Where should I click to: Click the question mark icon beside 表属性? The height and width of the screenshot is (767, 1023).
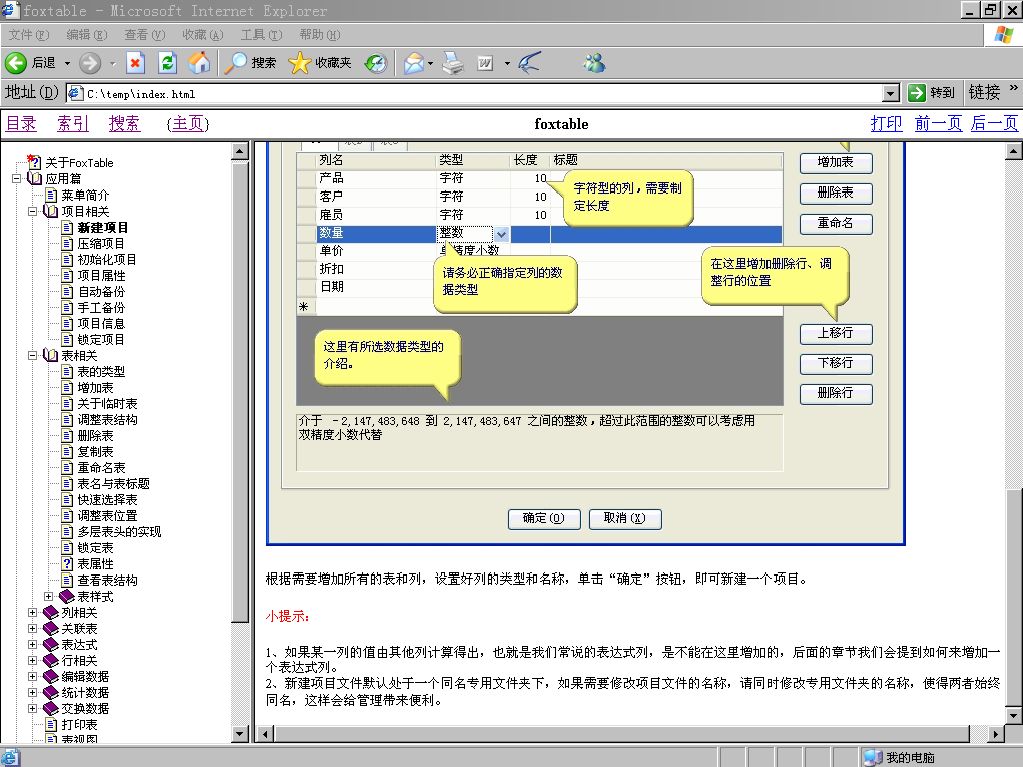point(67,564)
